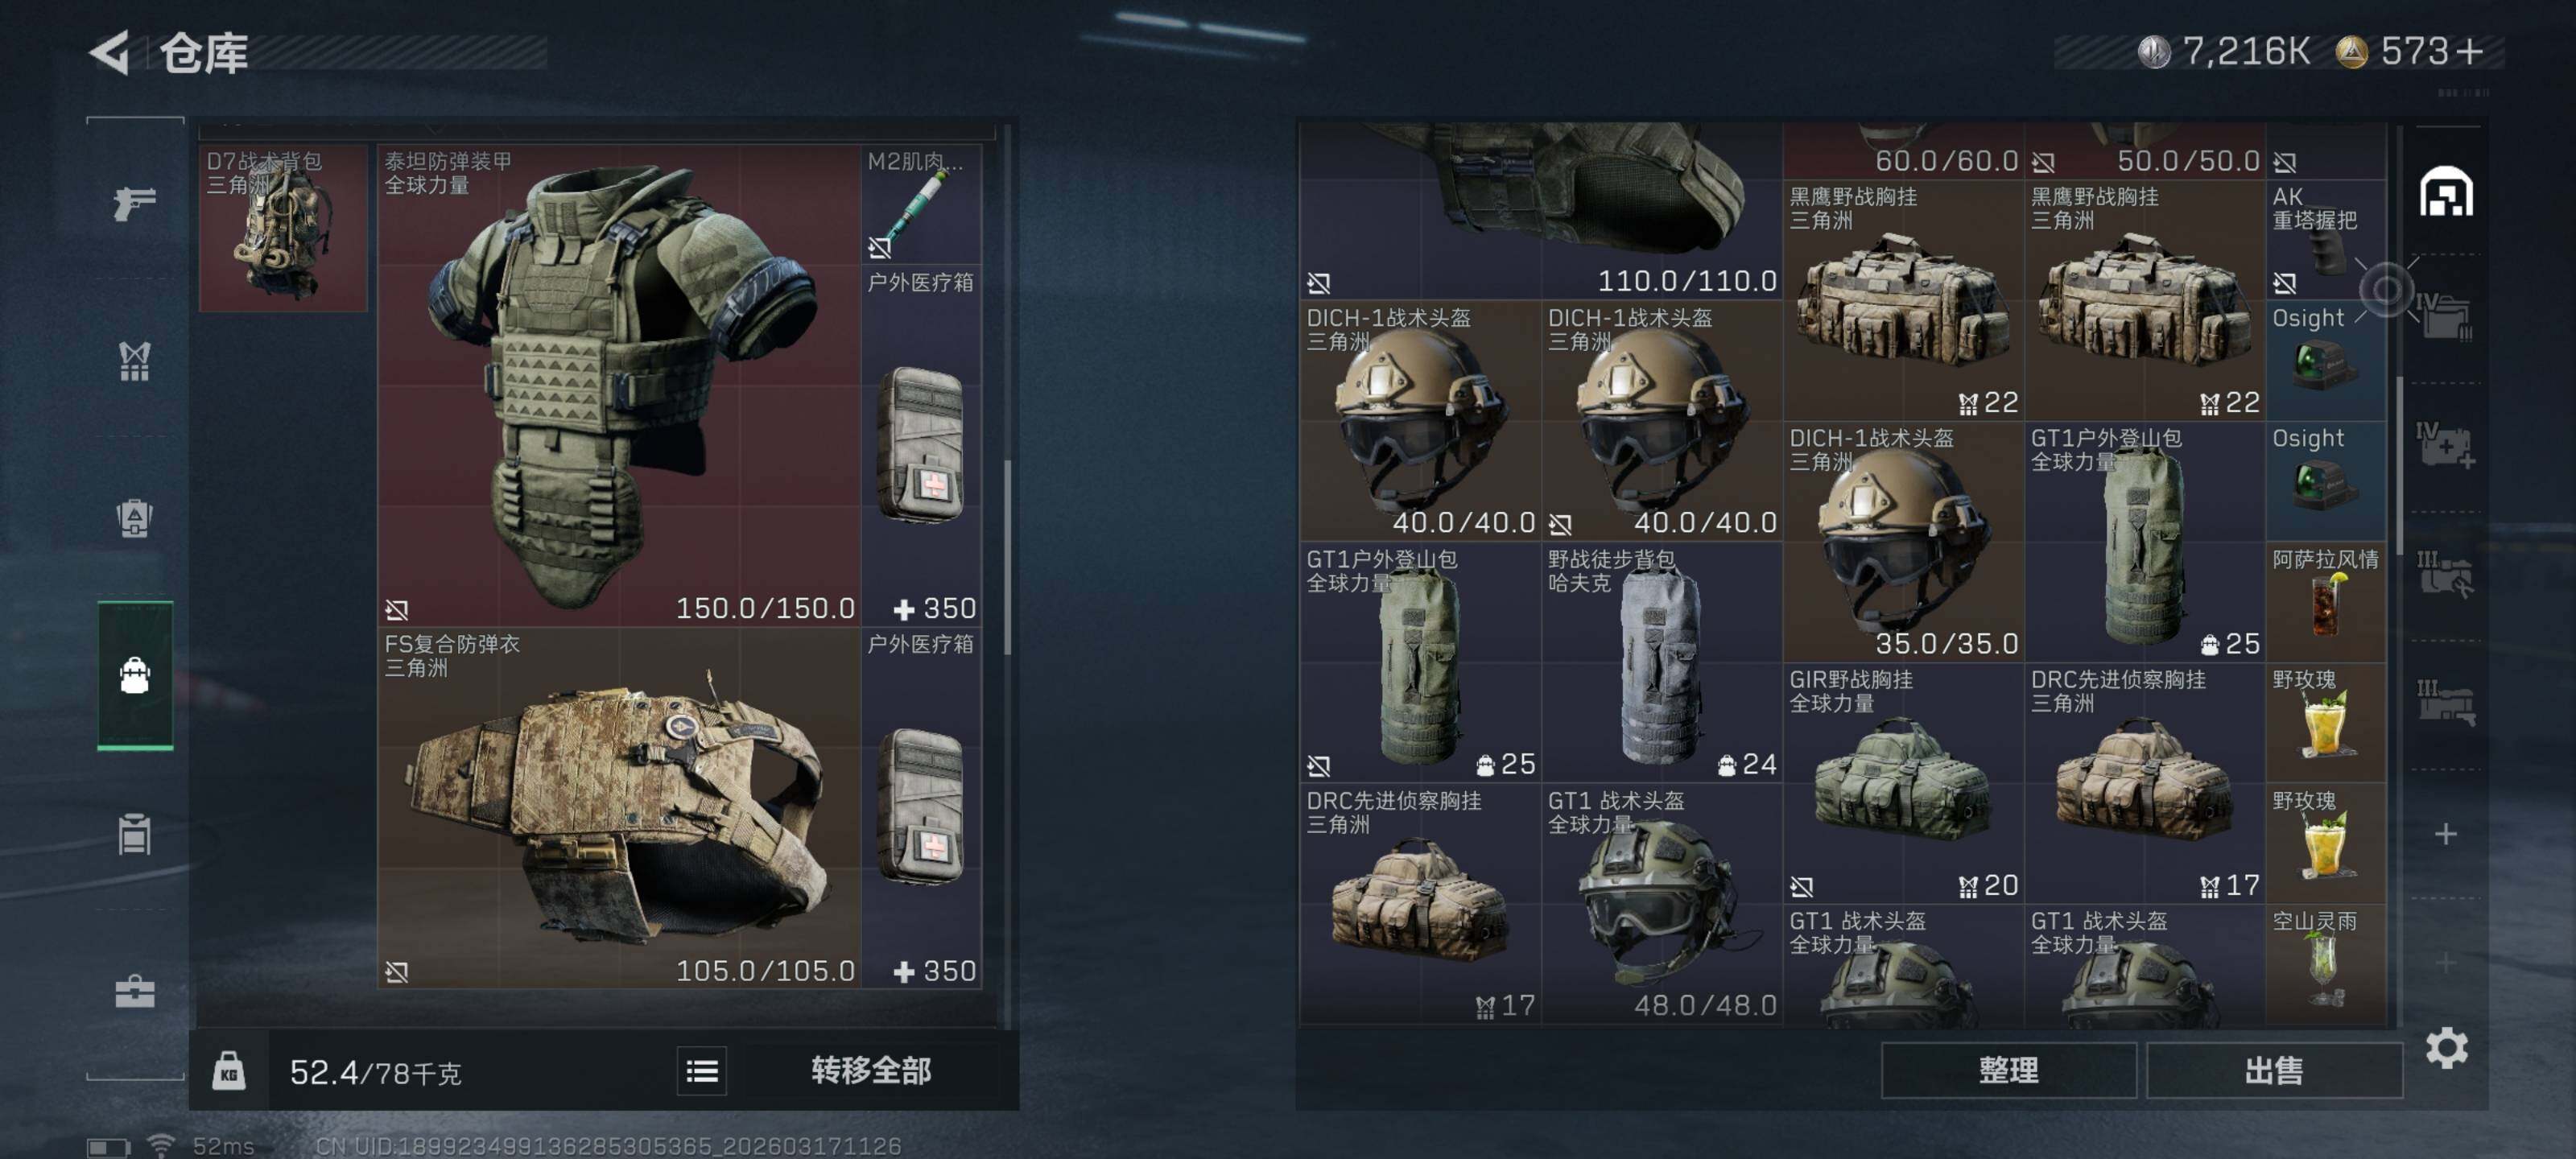Add a new stash slot with plus
The width and height of the screenshot is (2576, 1159).
click(2445, 833)
